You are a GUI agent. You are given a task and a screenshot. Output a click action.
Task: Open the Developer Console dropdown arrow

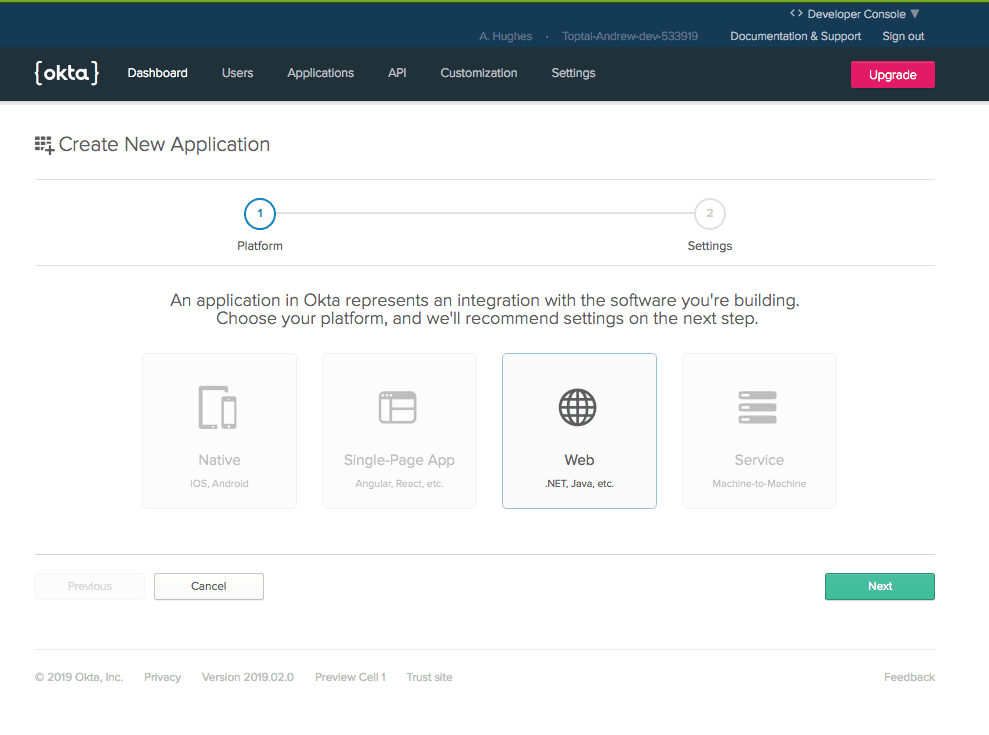[x=915, y=14]
